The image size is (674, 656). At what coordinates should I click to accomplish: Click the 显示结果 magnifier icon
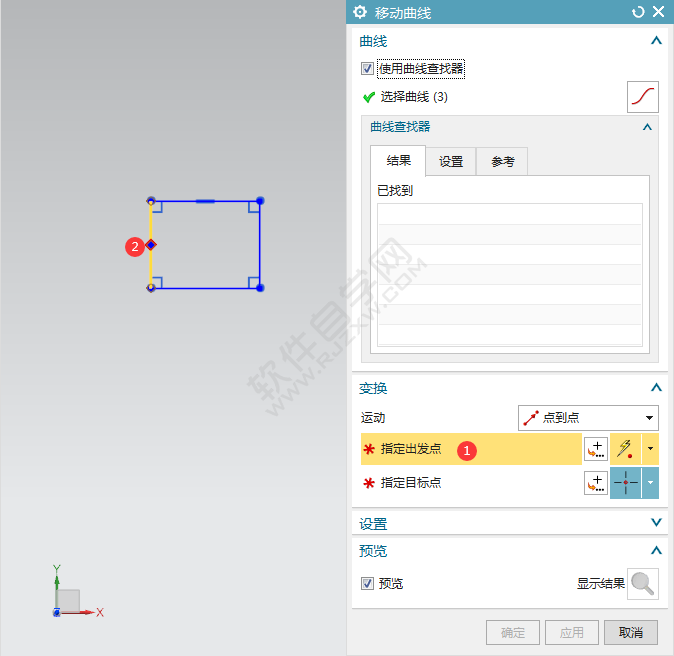643,584
